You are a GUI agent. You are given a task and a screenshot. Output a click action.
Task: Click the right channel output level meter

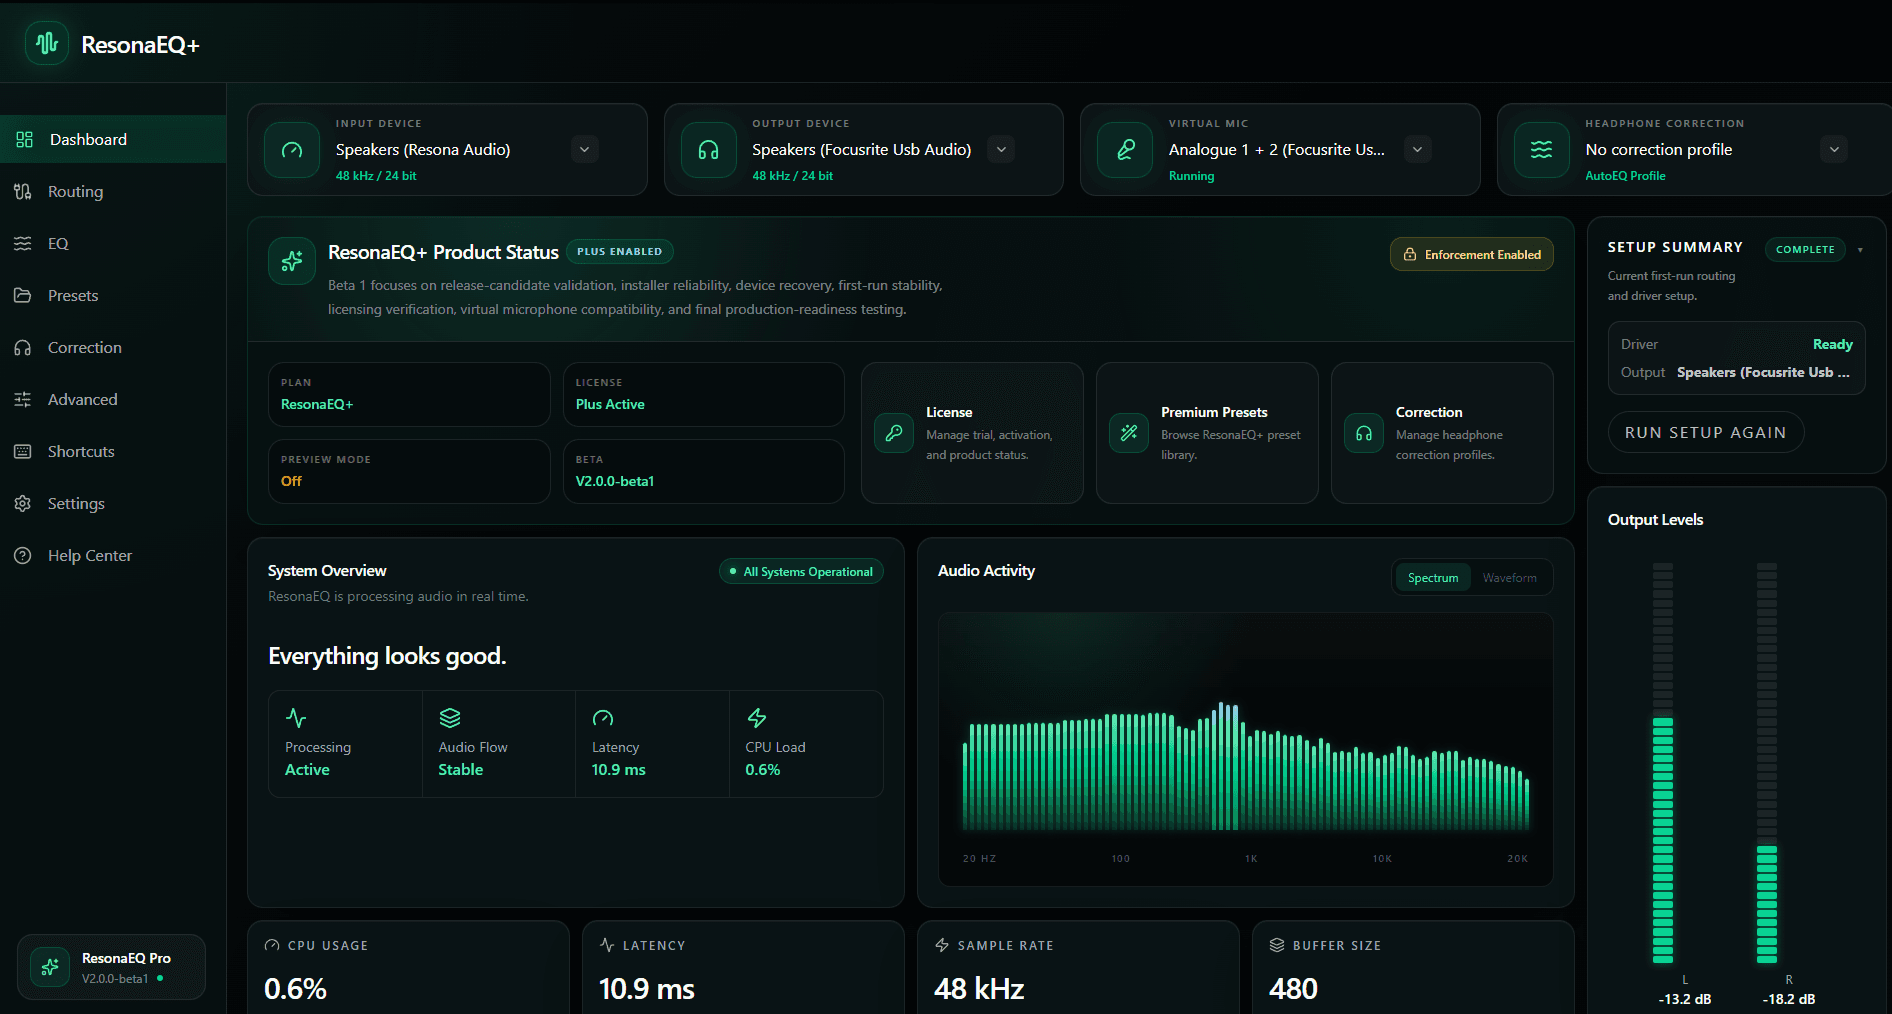coord(1767,763)
